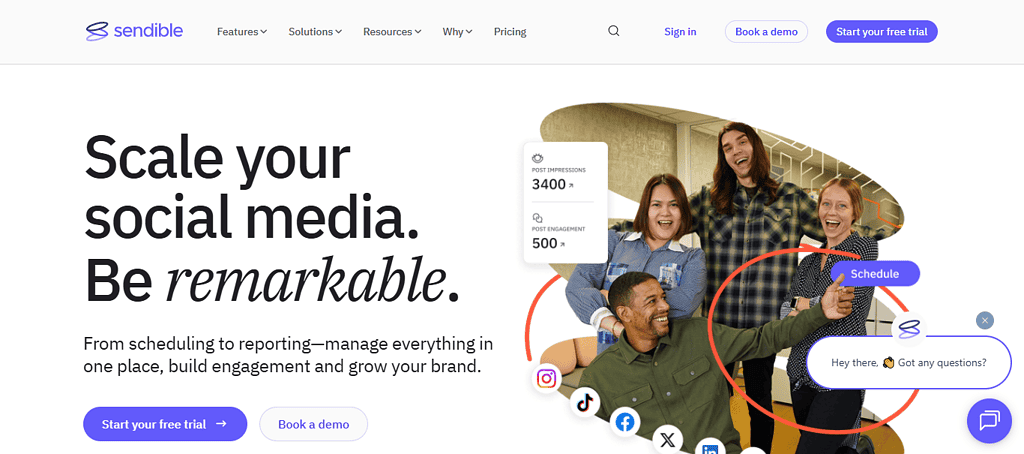The width and height of the screenshot is (1024, 454).
Task: Open the live chat launcher icon
Action: (x=989, y=420)
